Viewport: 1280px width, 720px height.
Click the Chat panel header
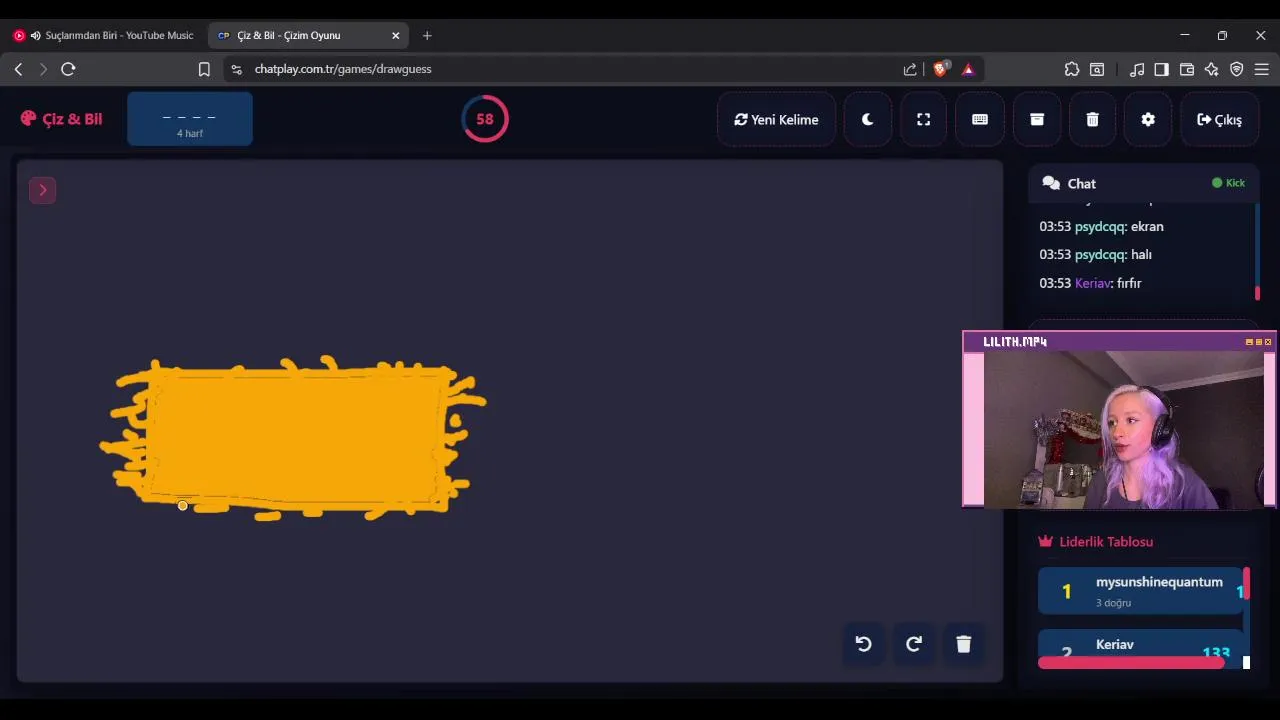click(x=1143, y=183)
